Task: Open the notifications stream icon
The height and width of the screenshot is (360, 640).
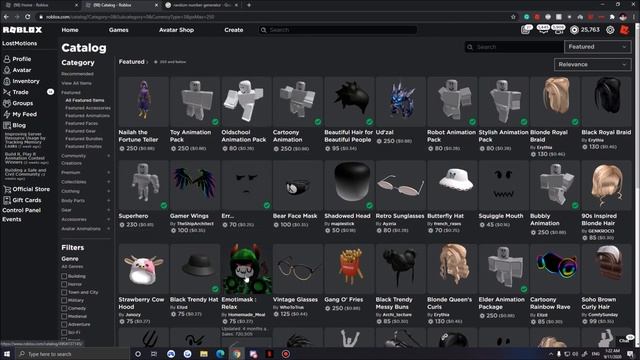Action: pos(526,30)
